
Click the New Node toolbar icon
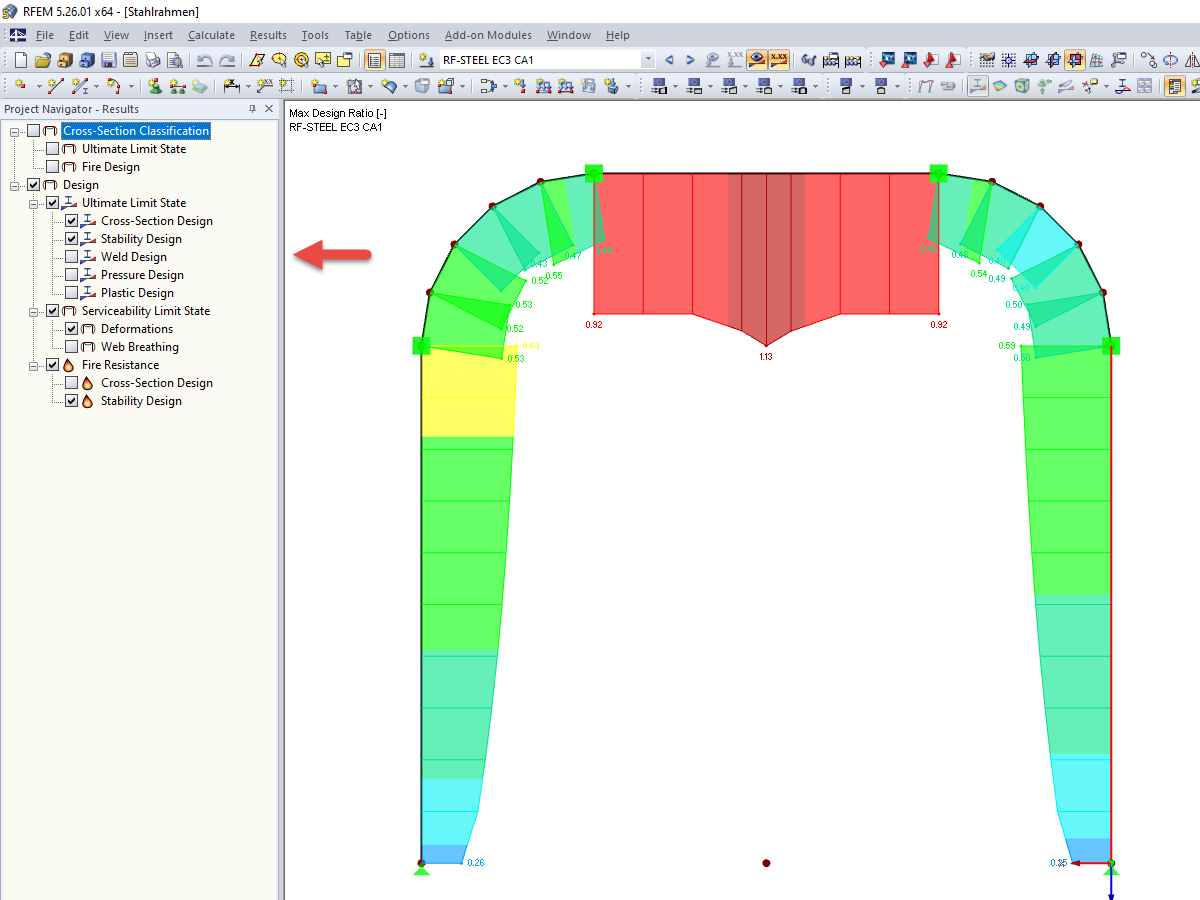click(x=20, y=86)
